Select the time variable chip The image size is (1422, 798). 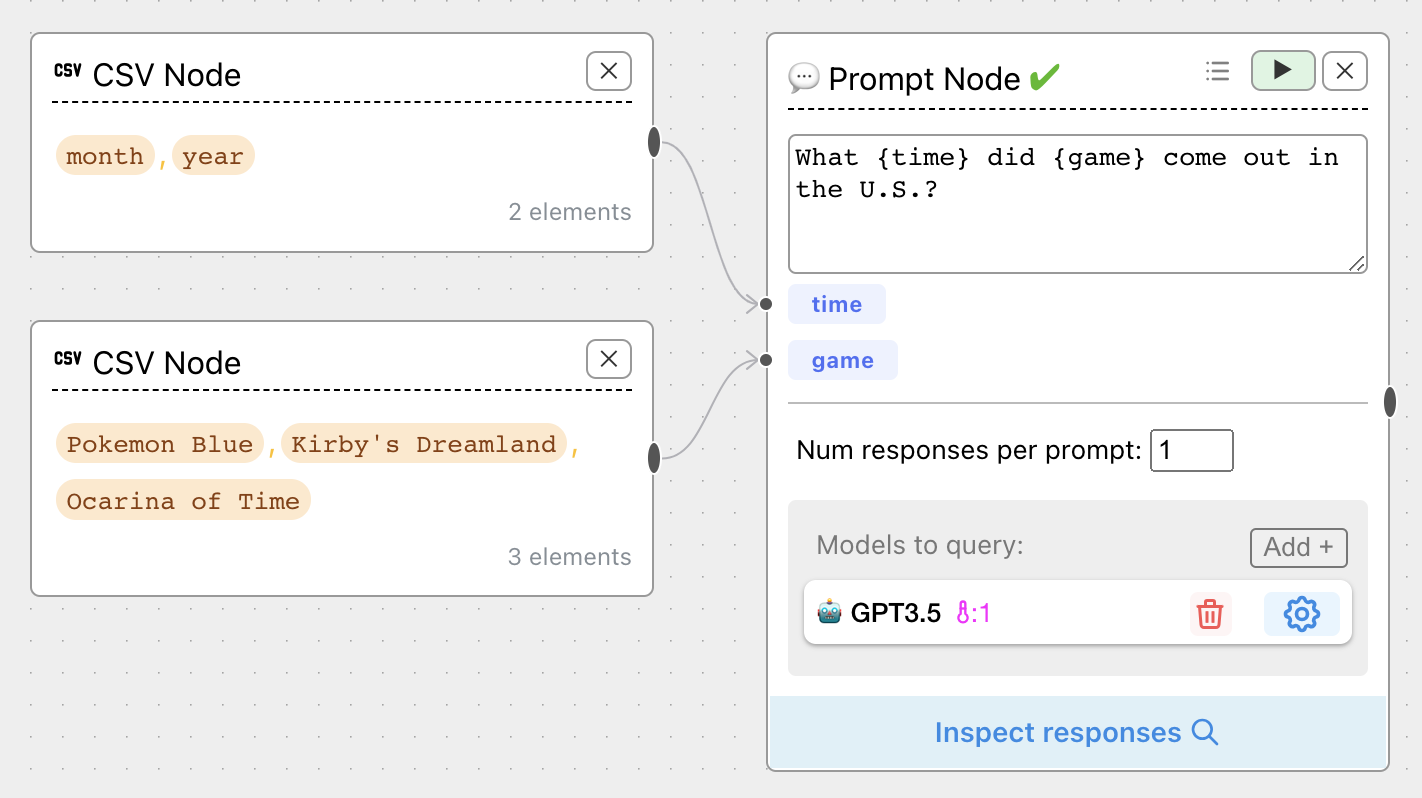point(837,304)
